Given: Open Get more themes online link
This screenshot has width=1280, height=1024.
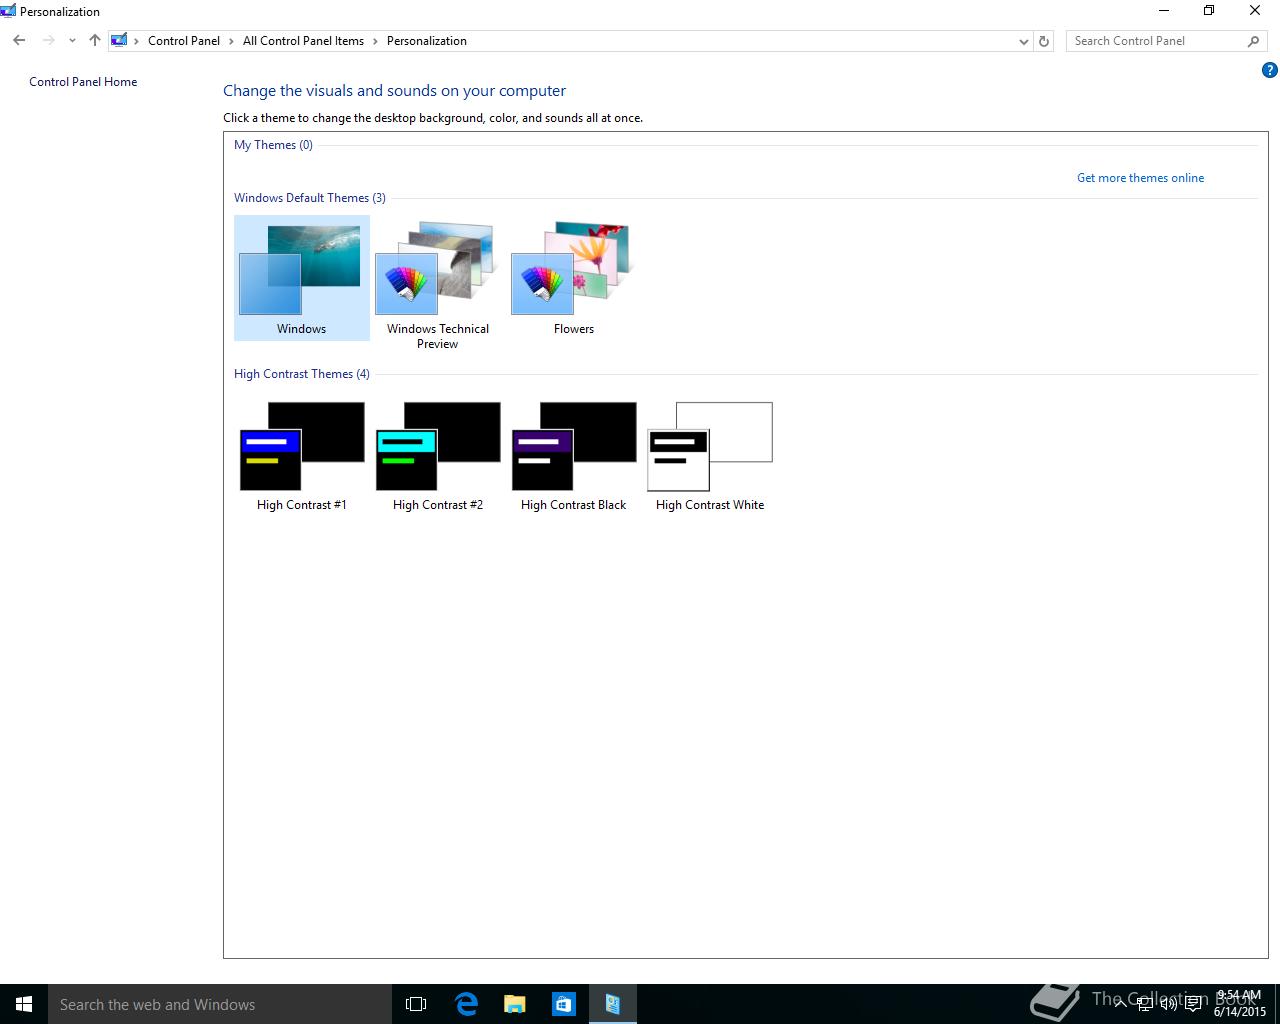Looking at the screenshot, I should tap(1140, 178).
